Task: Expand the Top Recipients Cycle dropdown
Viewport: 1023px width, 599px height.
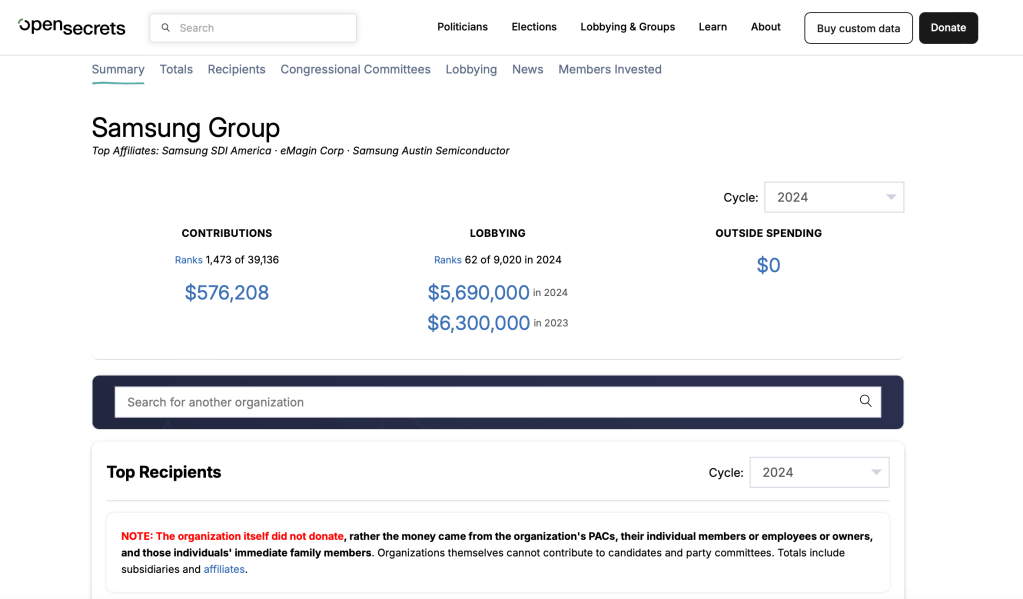Action: 818,472
